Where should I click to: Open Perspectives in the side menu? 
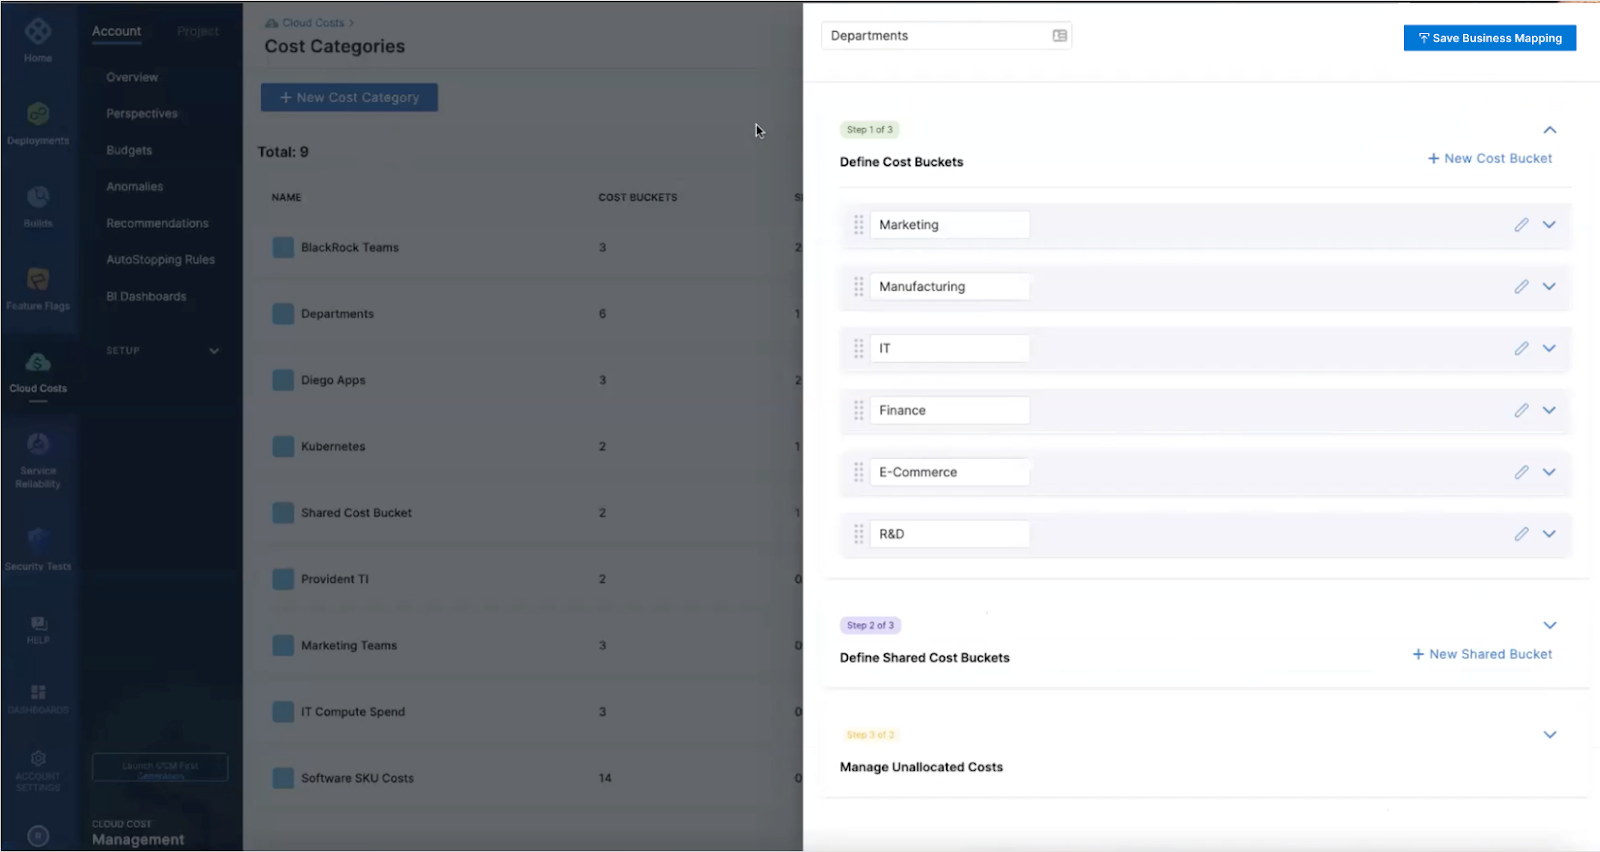pyautogui.click(x=142, y=114)
